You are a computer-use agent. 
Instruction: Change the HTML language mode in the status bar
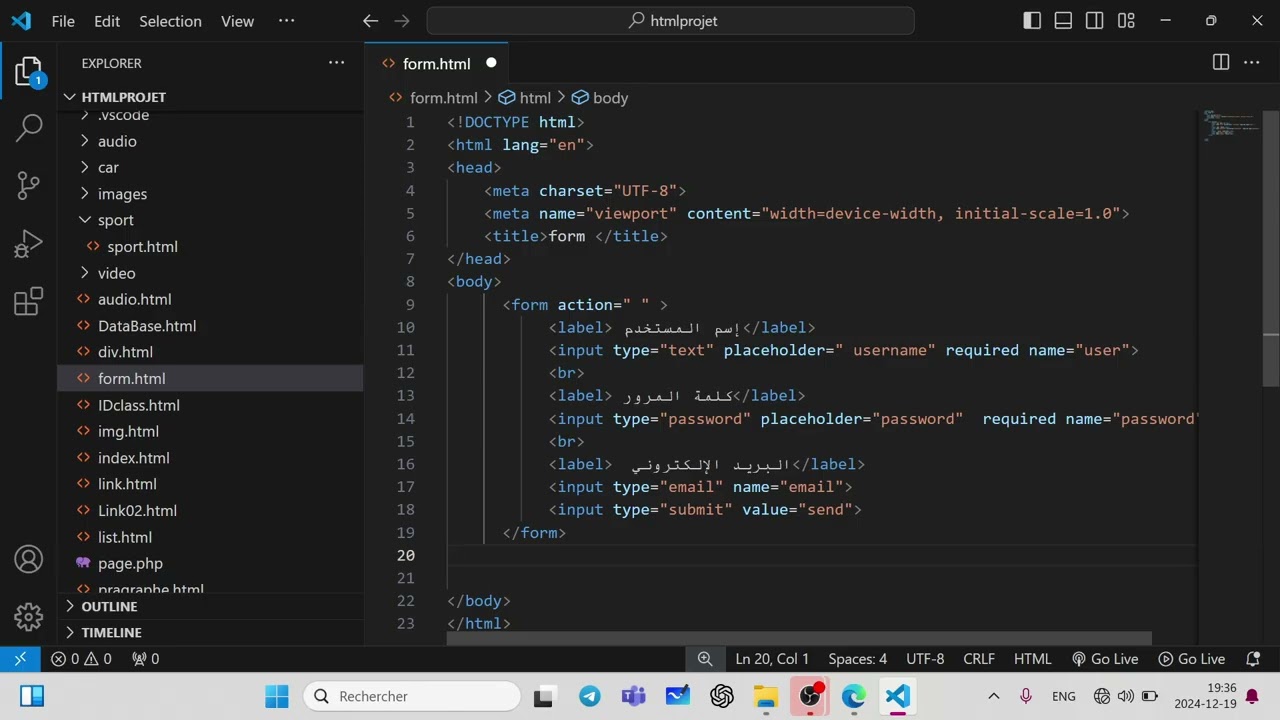coord(1032,659)
